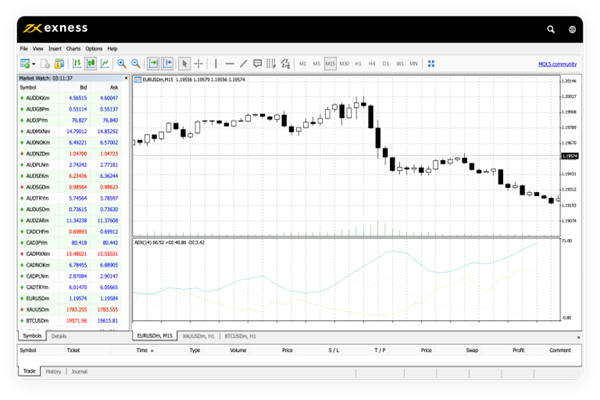Select the Cursor arrow tool

184,64
